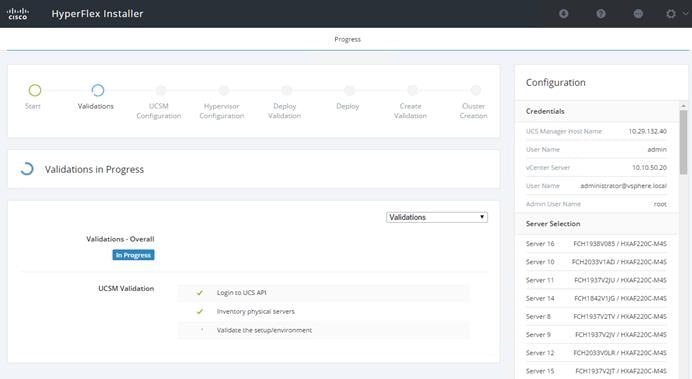Screen dimensions: 692x379
Task: Click the UCSM Validation label
Action: (126, 288)
